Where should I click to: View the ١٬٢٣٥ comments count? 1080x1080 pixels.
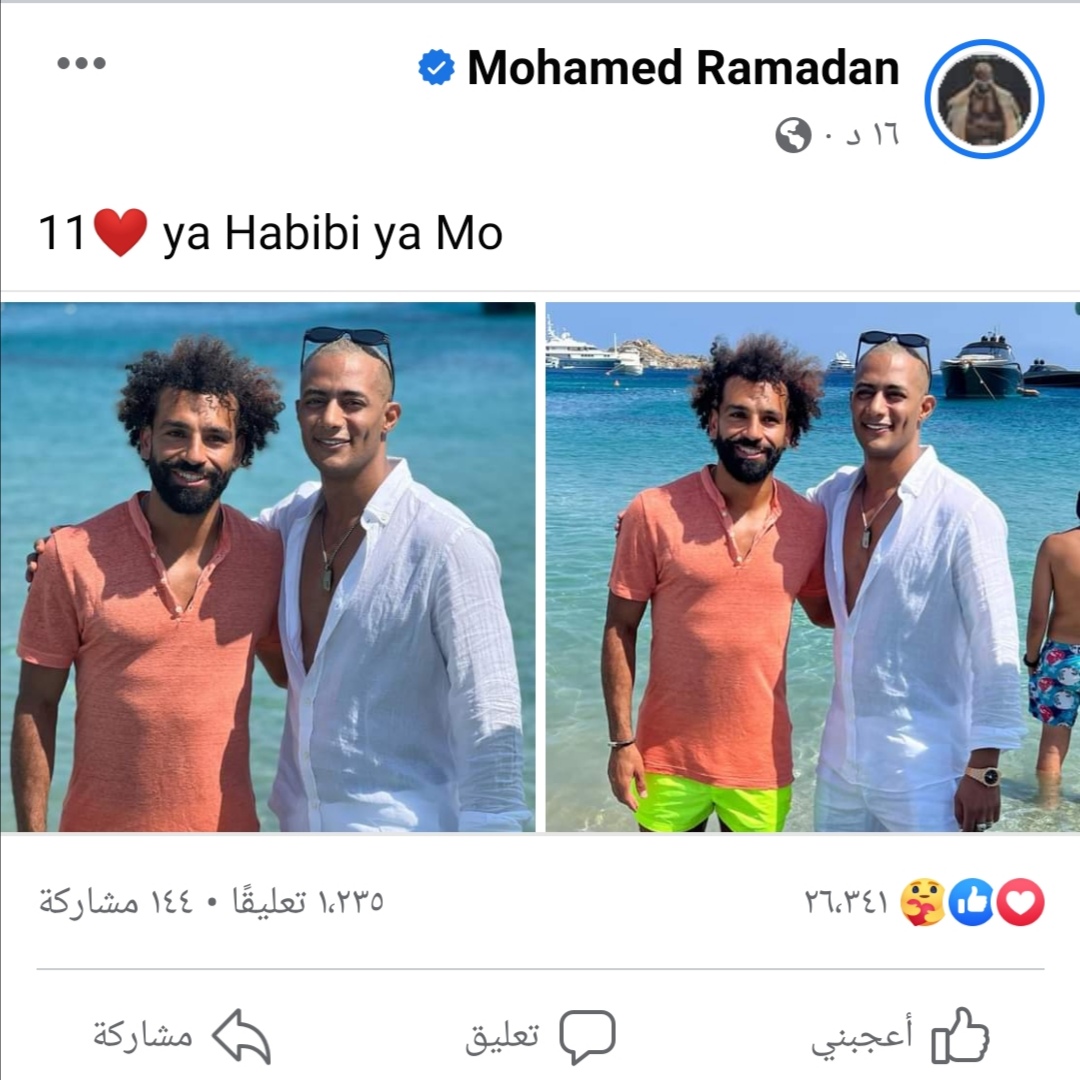coord(309,901)
